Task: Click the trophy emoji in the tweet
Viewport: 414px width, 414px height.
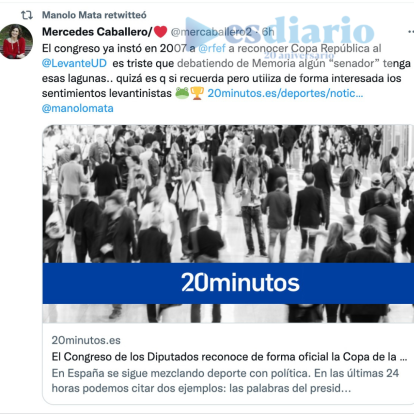Action: point(197,93)
